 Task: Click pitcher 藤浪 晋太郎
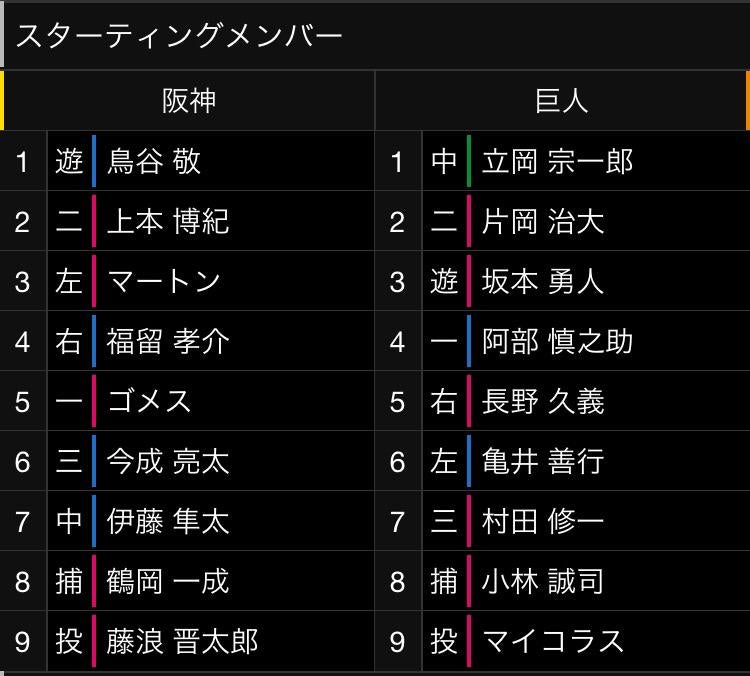(182, 641)
